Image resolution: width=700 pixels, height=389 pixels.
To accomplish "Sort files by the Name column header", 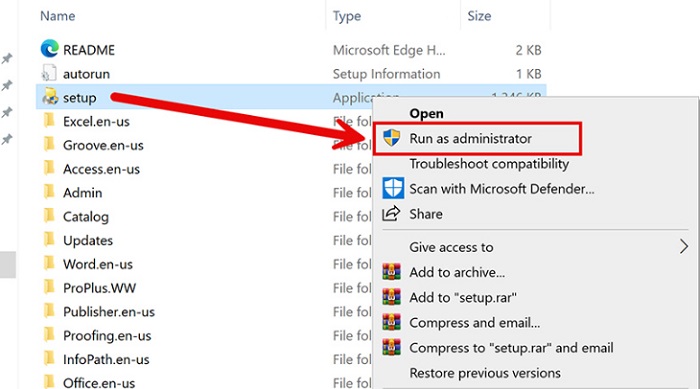I will 58,16.
